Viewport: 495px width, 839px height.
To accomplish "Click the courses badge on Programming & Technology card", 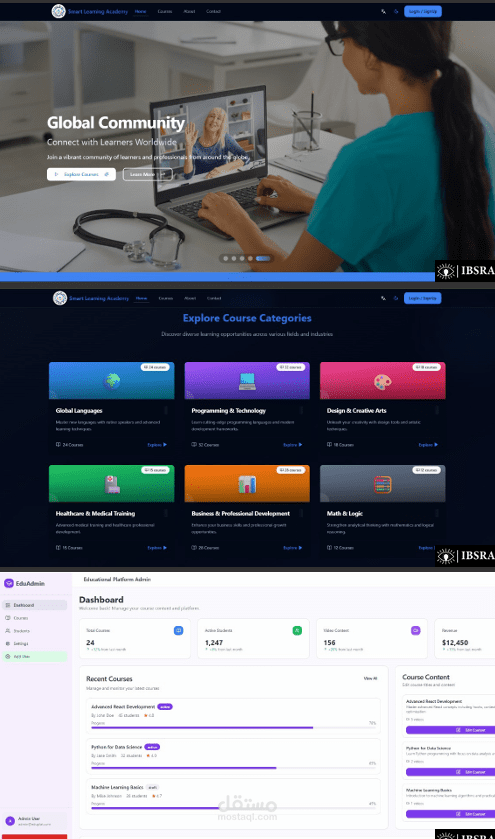I will coord(291,368).
